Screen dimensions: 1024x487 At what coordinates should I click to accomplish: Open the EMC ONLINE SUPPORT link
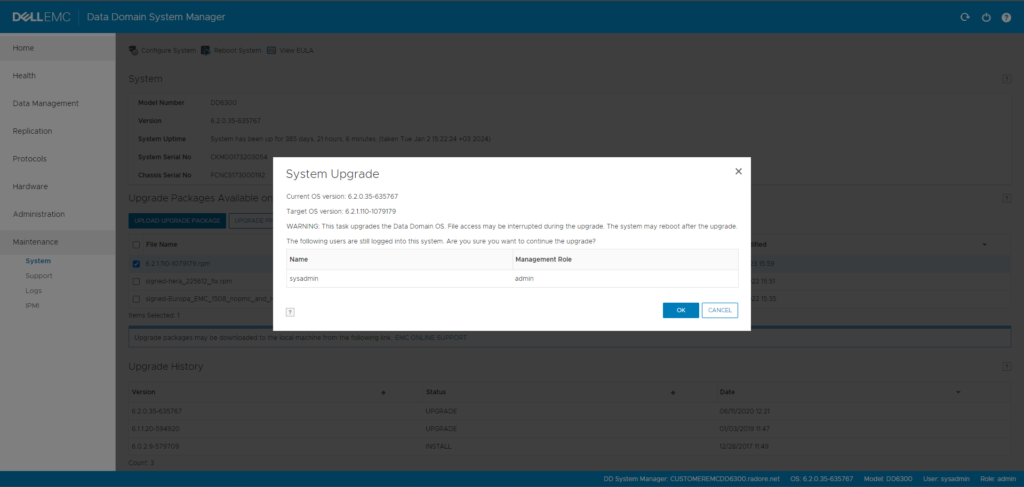tap(430, 338)
